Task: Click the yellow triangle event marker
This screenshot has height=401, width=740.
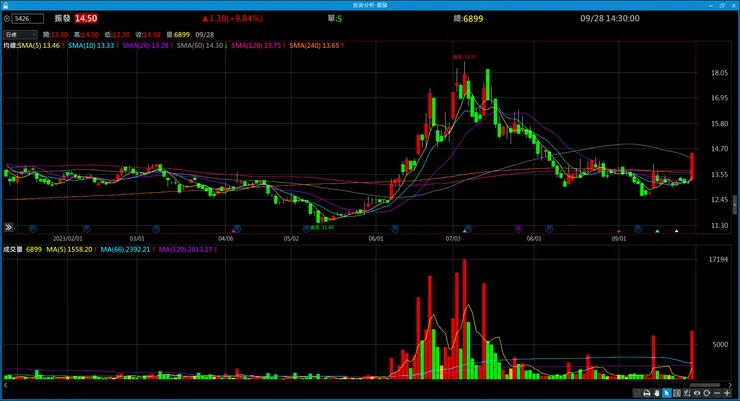Action: pyautogui.click(x=676, y=231)
